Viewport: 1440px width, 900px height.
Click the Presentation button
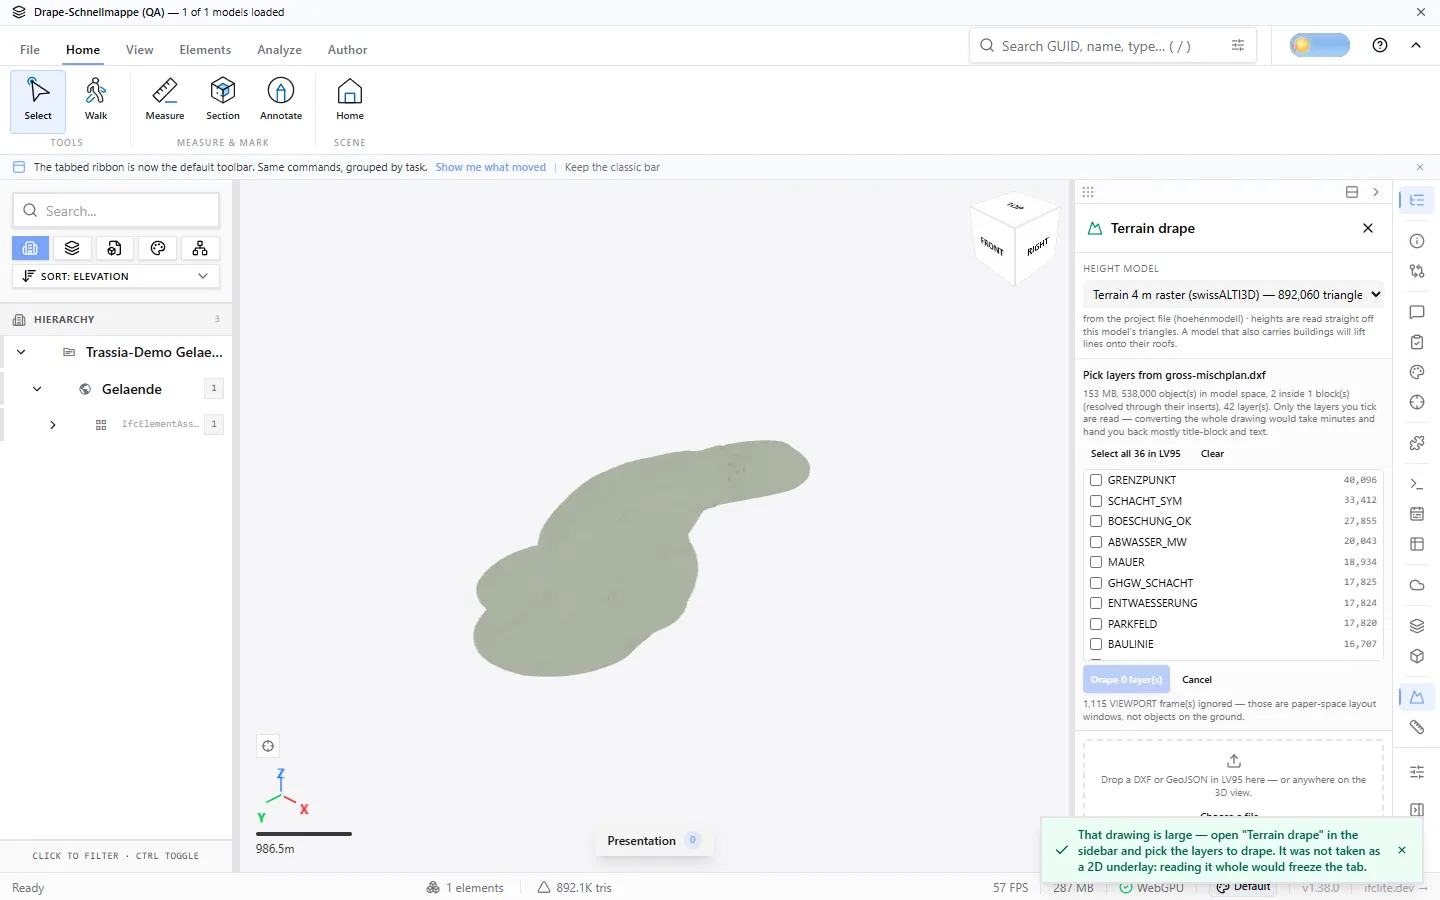point(653,841)
